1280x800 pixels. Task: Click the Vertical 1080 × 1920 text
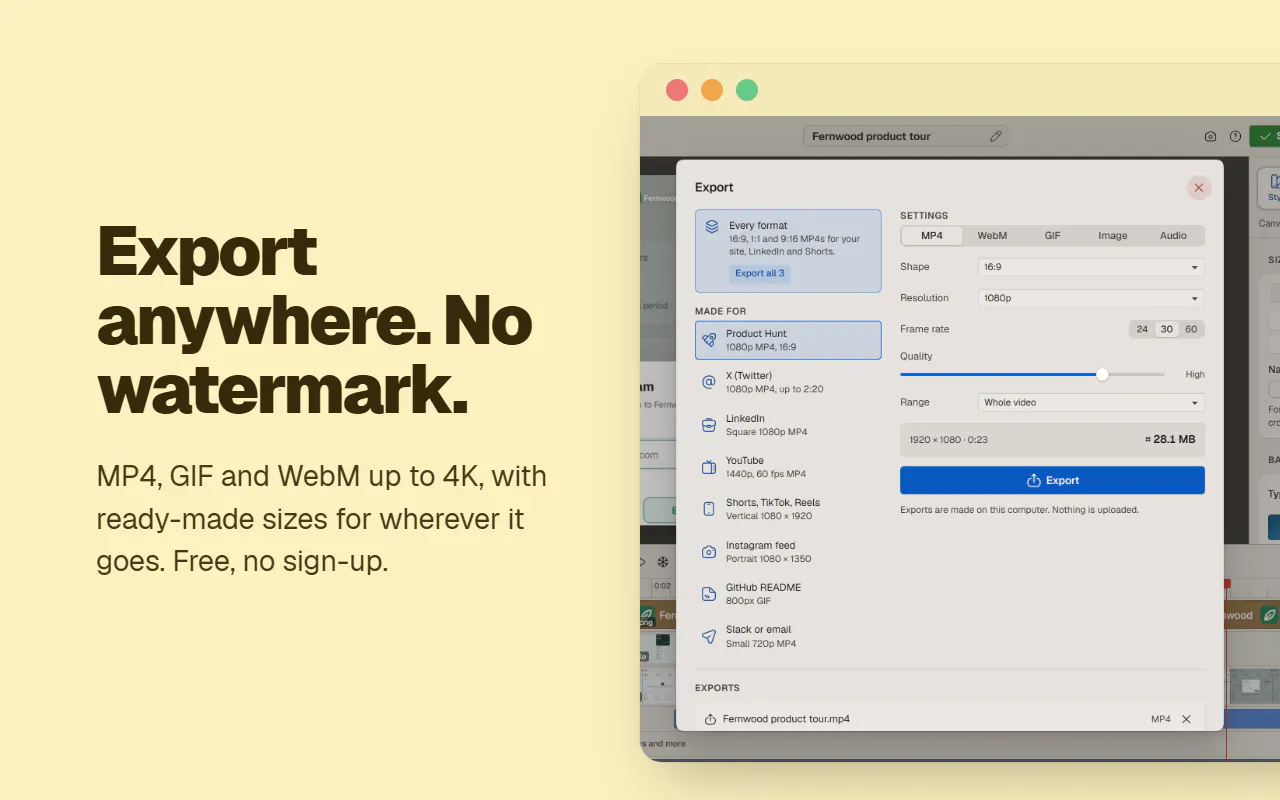(x=769, y=516)
